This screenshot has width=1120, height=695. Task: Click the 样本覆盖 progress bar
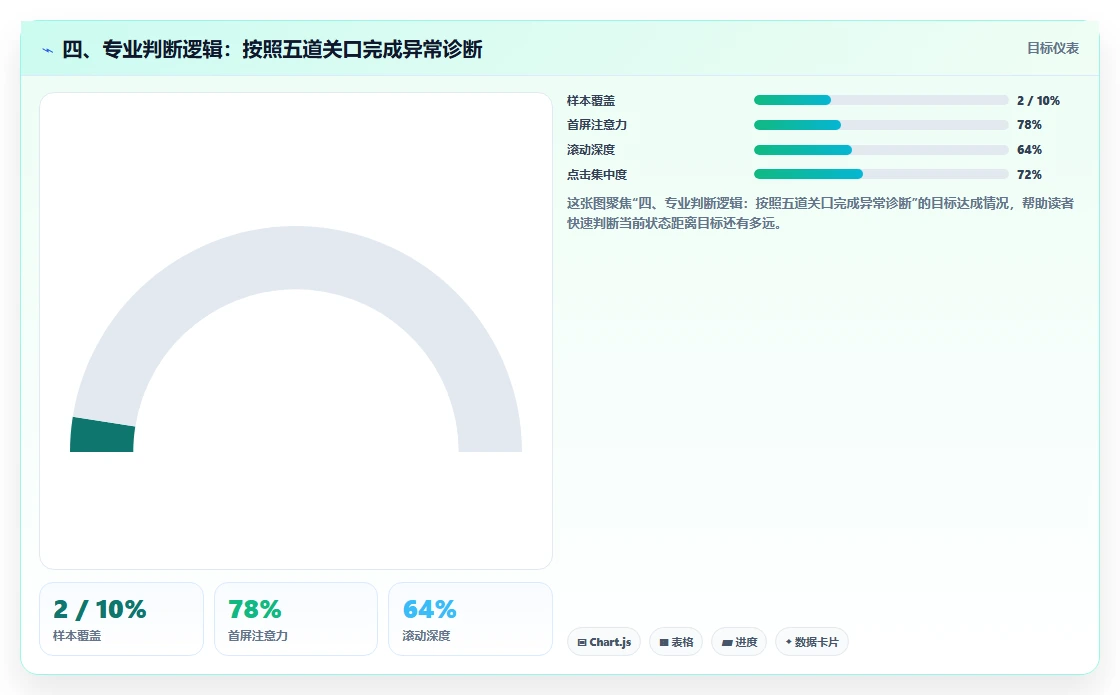[x=881, y=100]
